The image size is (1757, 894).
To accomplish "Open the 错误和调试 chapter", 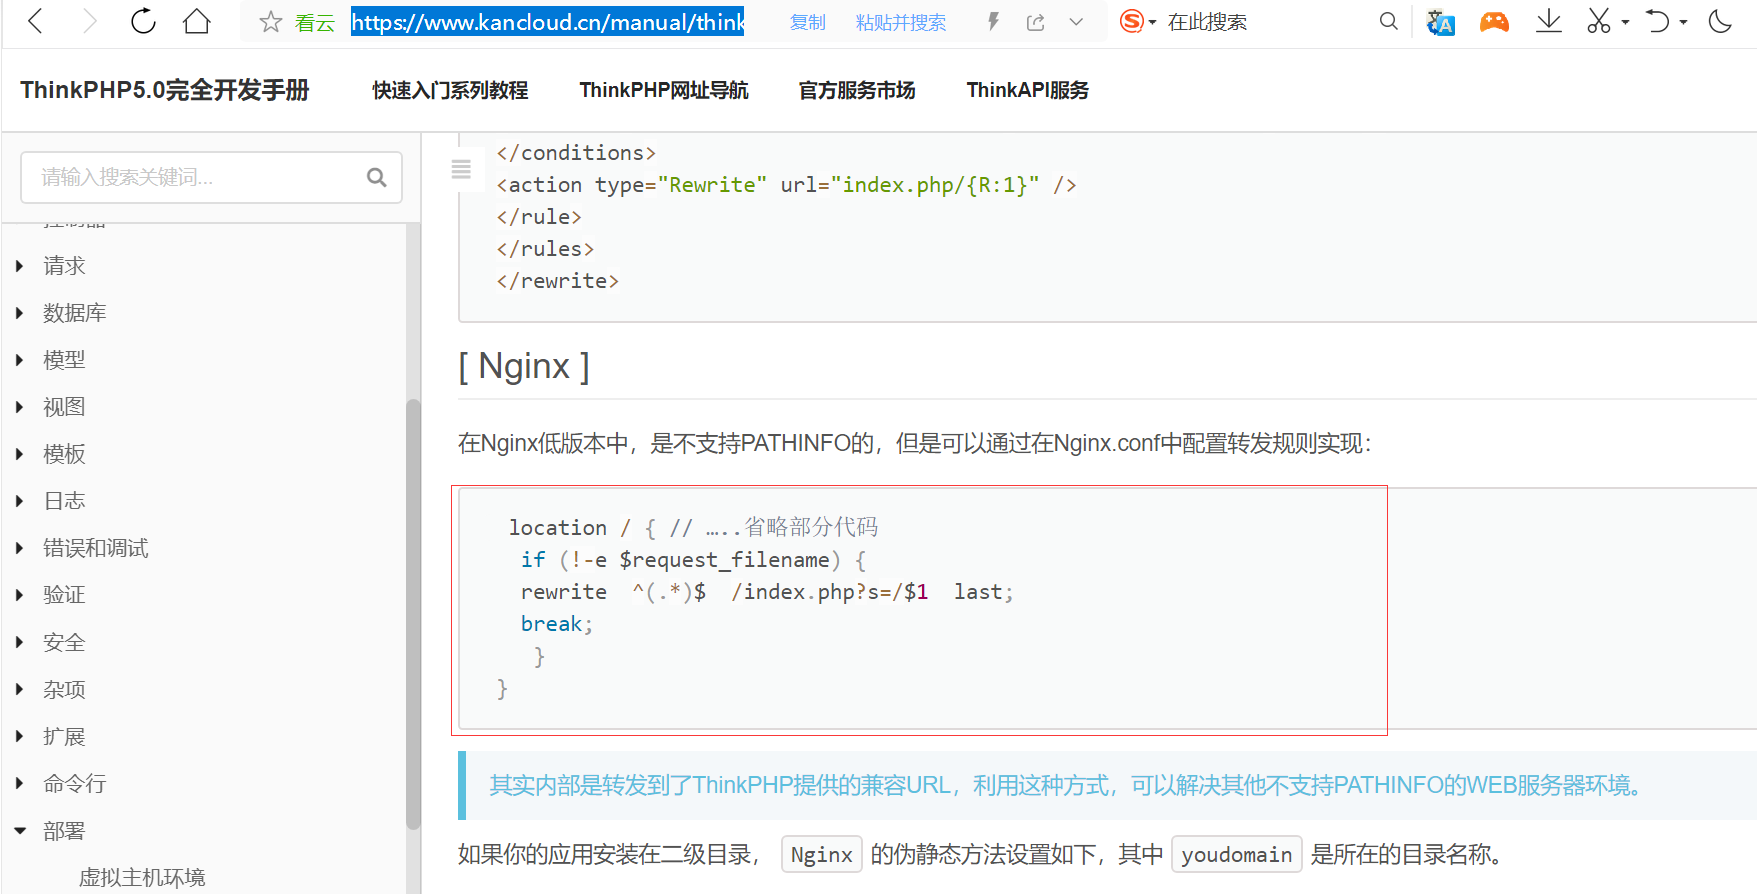I will [x=96, y=548].
